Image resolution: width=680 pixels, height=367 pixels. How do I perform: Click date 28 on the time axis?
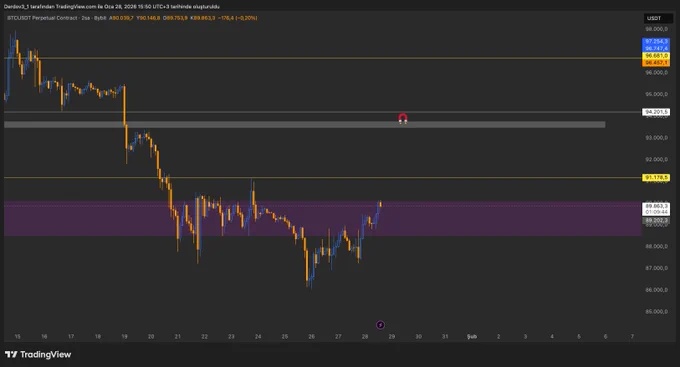pyautogui.click(x=365, y=337)
